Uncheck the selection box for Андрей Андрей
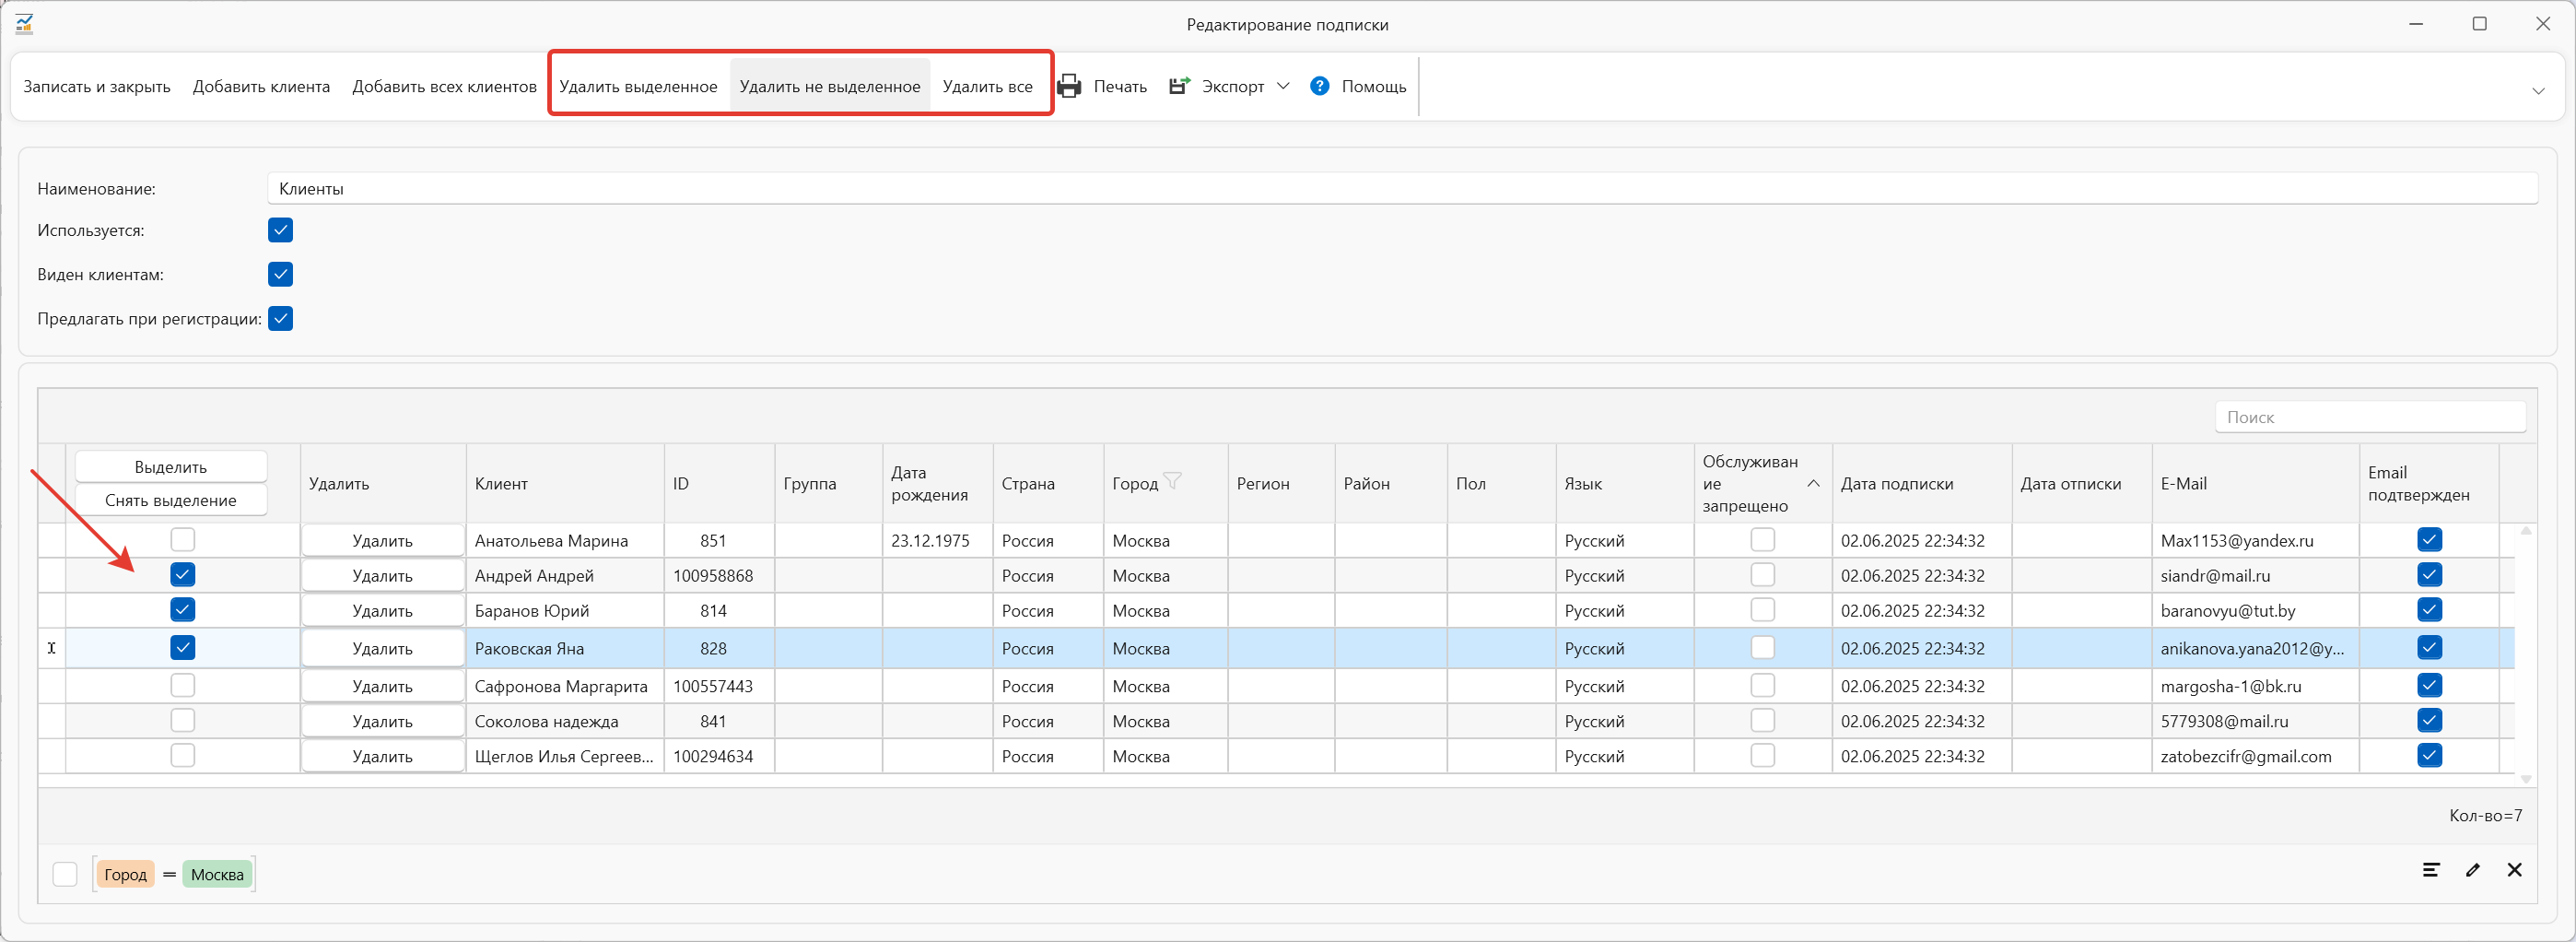Image resolution: width=2576 pixels, height=942 pixels. pos(182,575)
